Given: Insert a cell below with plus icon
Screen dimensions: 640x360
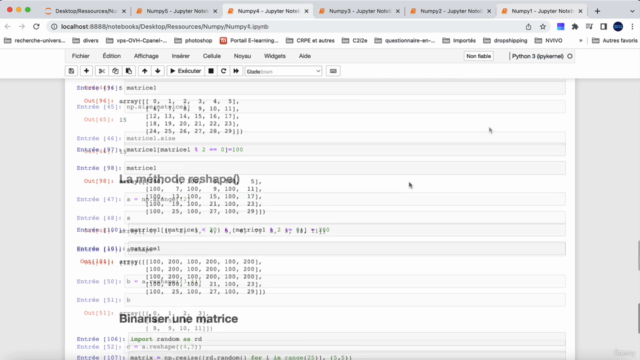Looking at the screenshot, I should pyautogui.click(x=86, y=71).
